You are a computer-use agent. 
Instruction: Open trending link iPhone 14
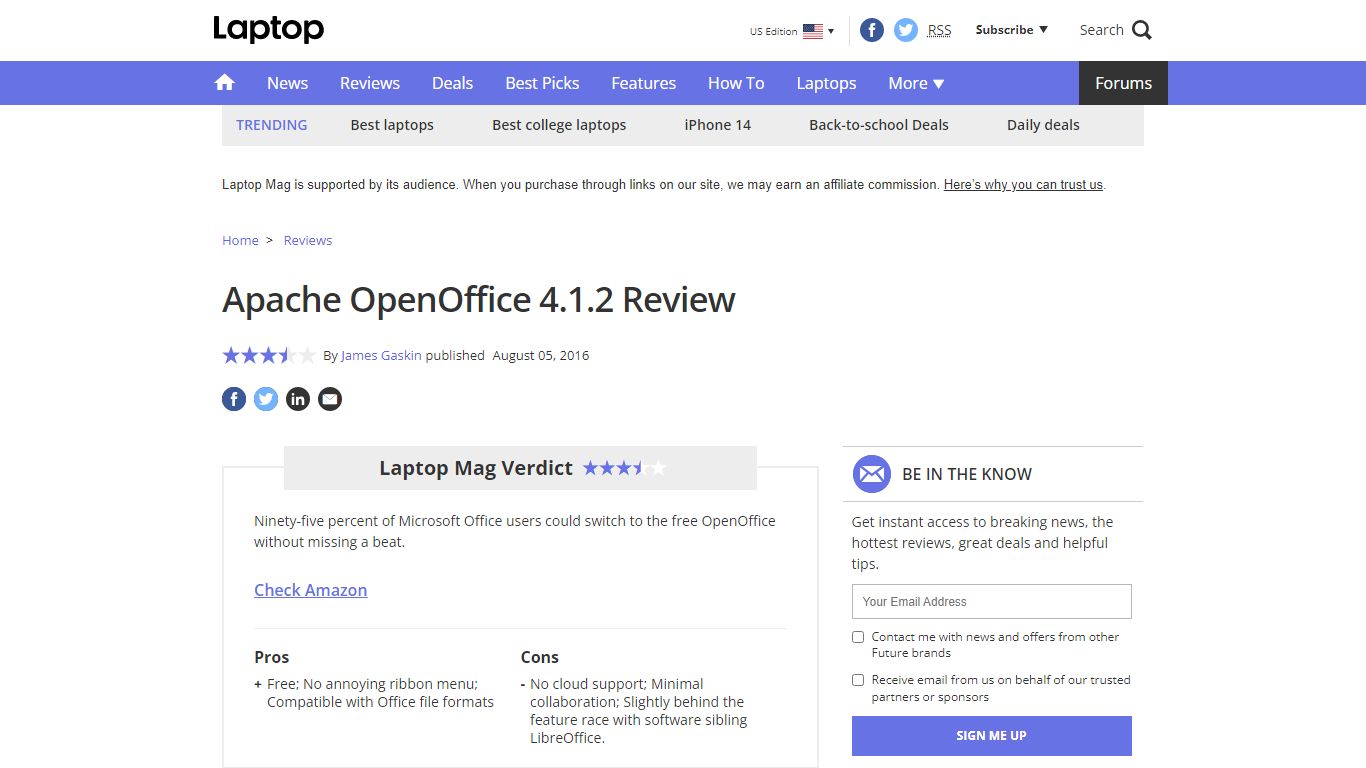[717, 125]
